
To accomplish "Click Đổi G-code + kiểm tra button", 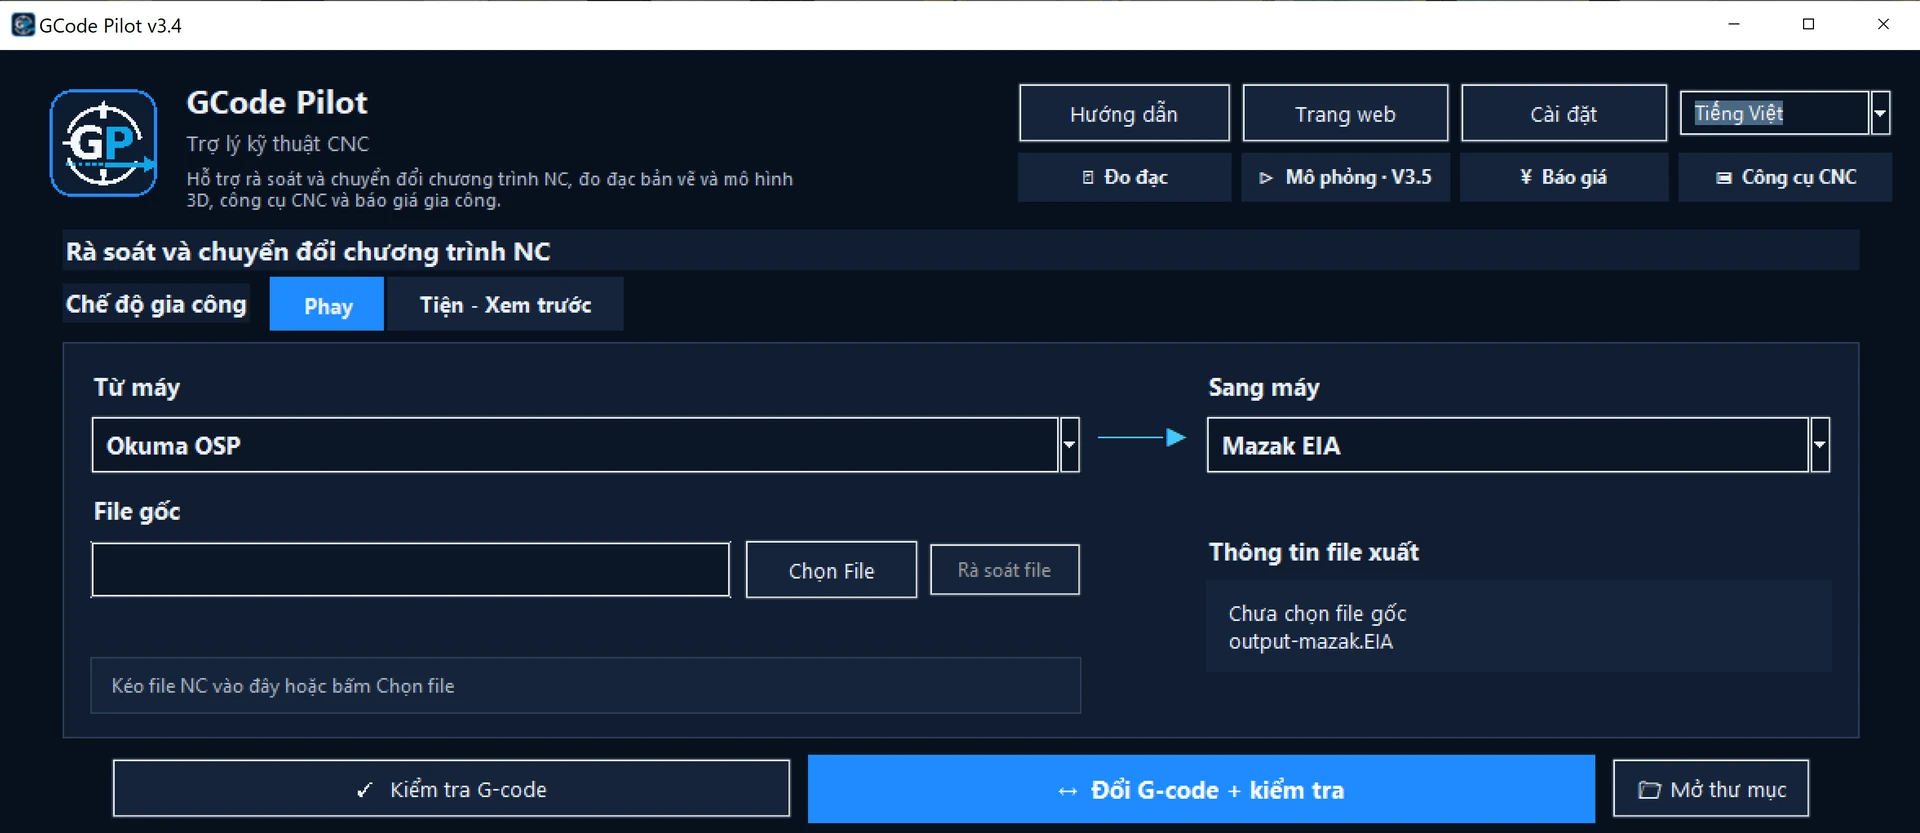I will tap(1201, 789).
